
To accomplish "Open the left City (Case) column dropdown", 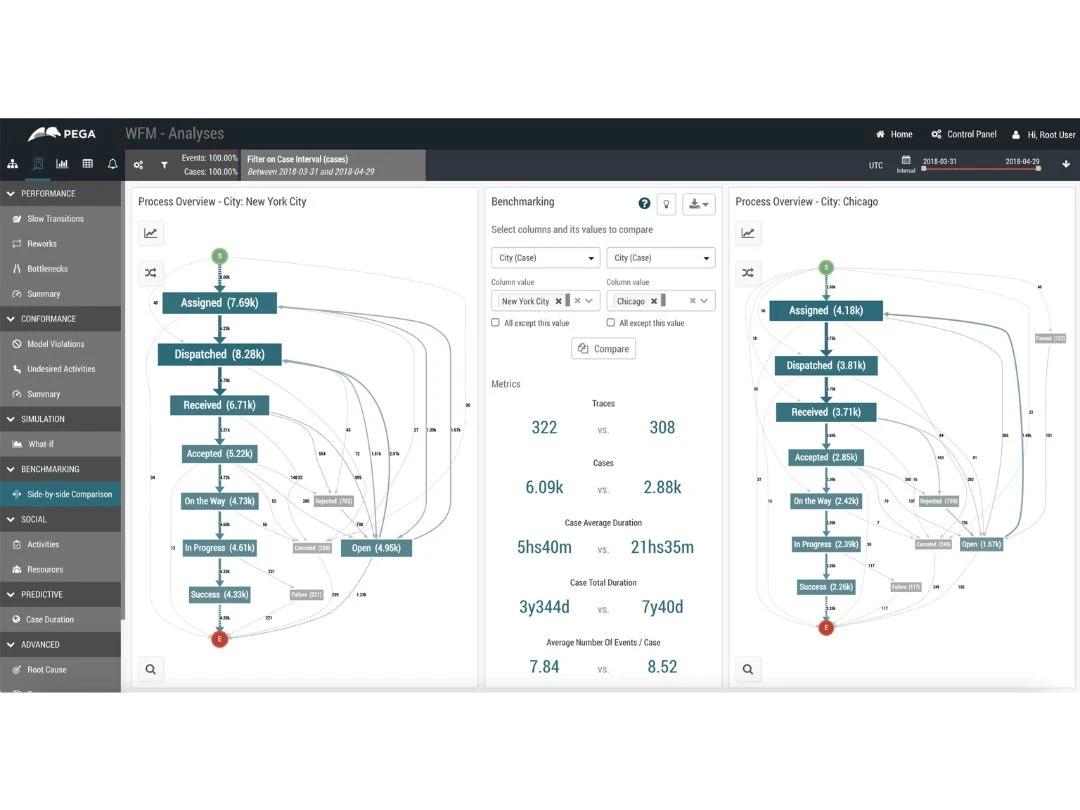I will [x=545, y=258].
